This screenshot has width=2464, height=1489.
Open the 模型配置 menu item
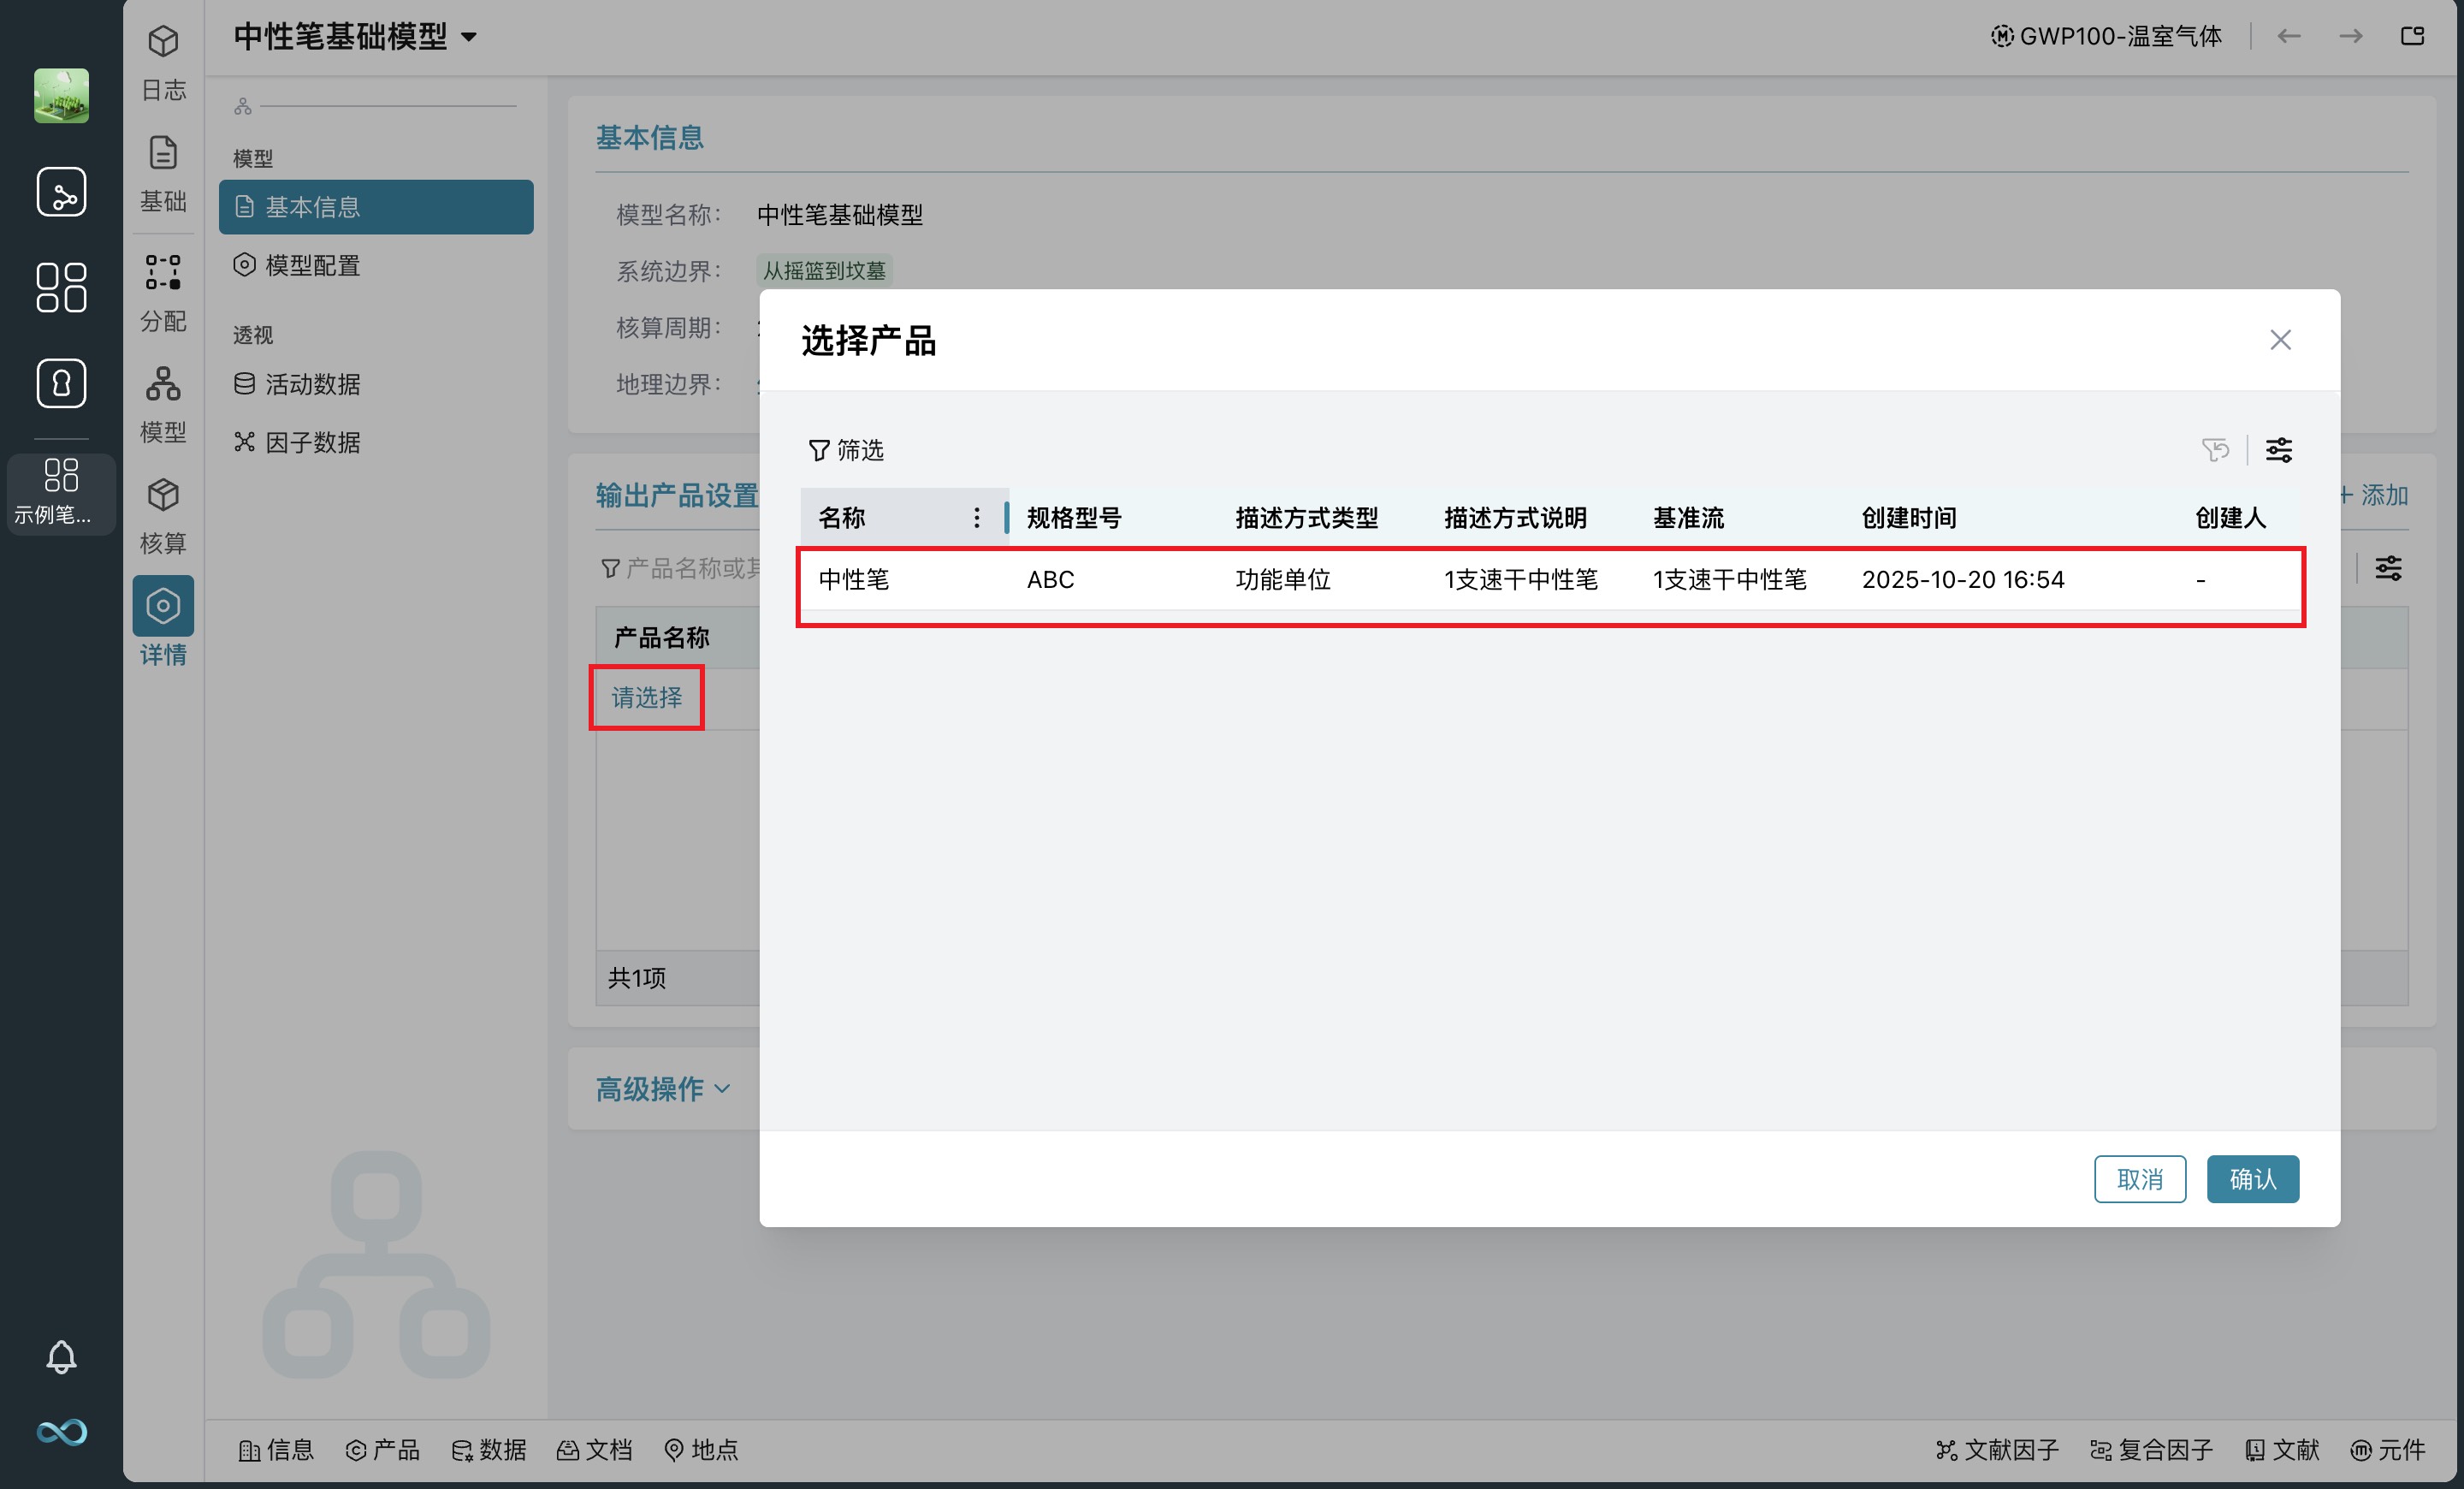click(x=311, y=265)
